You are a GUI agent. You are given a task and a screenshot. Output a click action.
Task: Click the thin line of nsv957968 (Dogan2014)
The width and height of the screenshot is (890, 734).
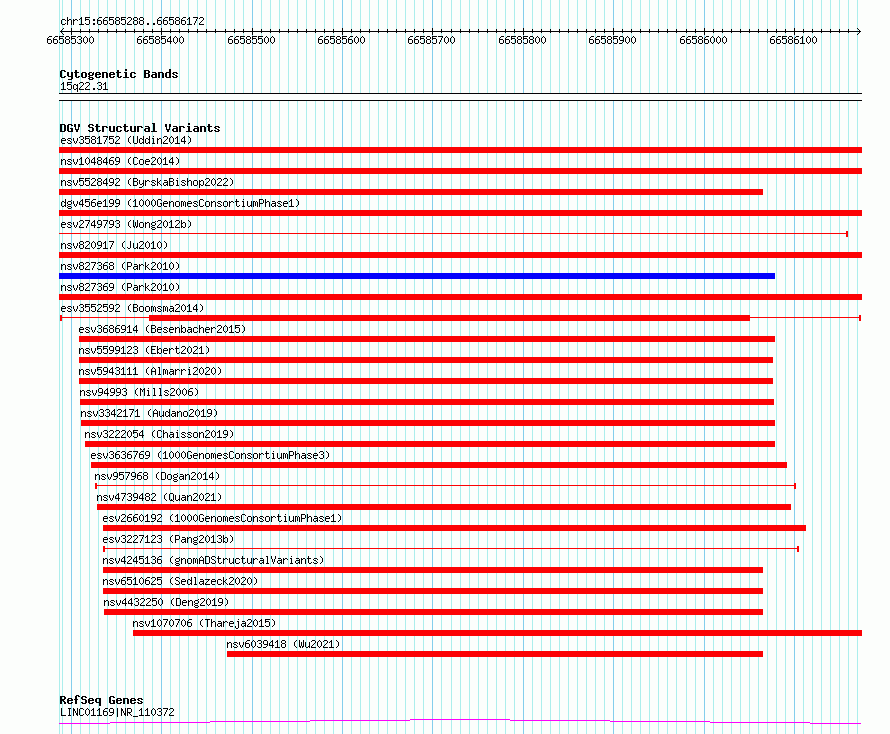click(x=446, y=486)
